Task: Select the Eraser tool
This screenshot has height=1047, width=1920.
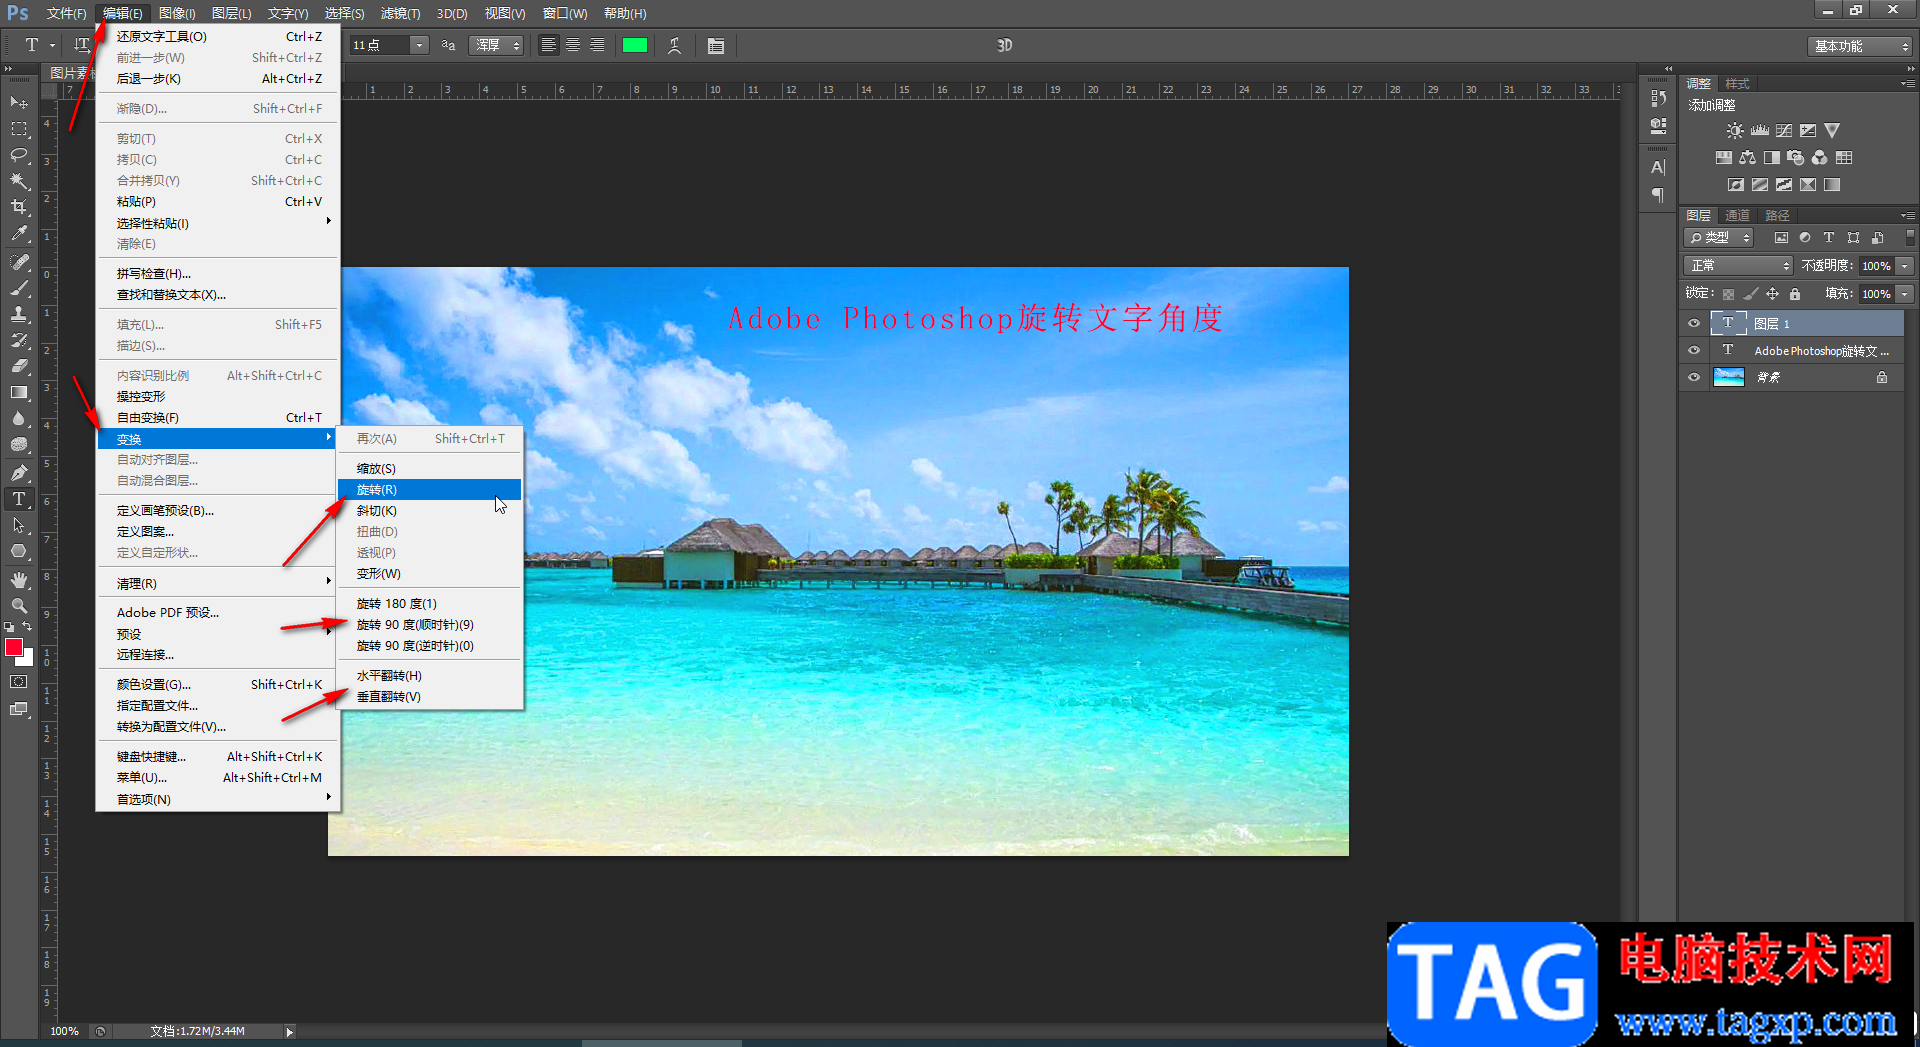Action: pos(19,366)
